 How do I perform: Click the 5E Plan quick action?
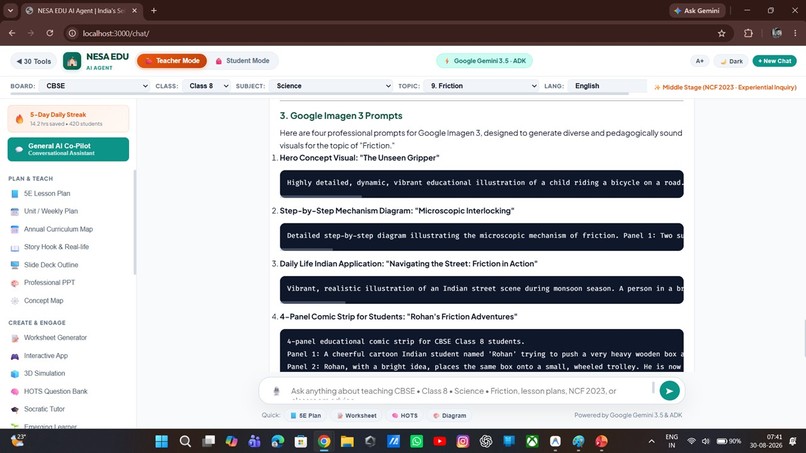pos(305,415)
